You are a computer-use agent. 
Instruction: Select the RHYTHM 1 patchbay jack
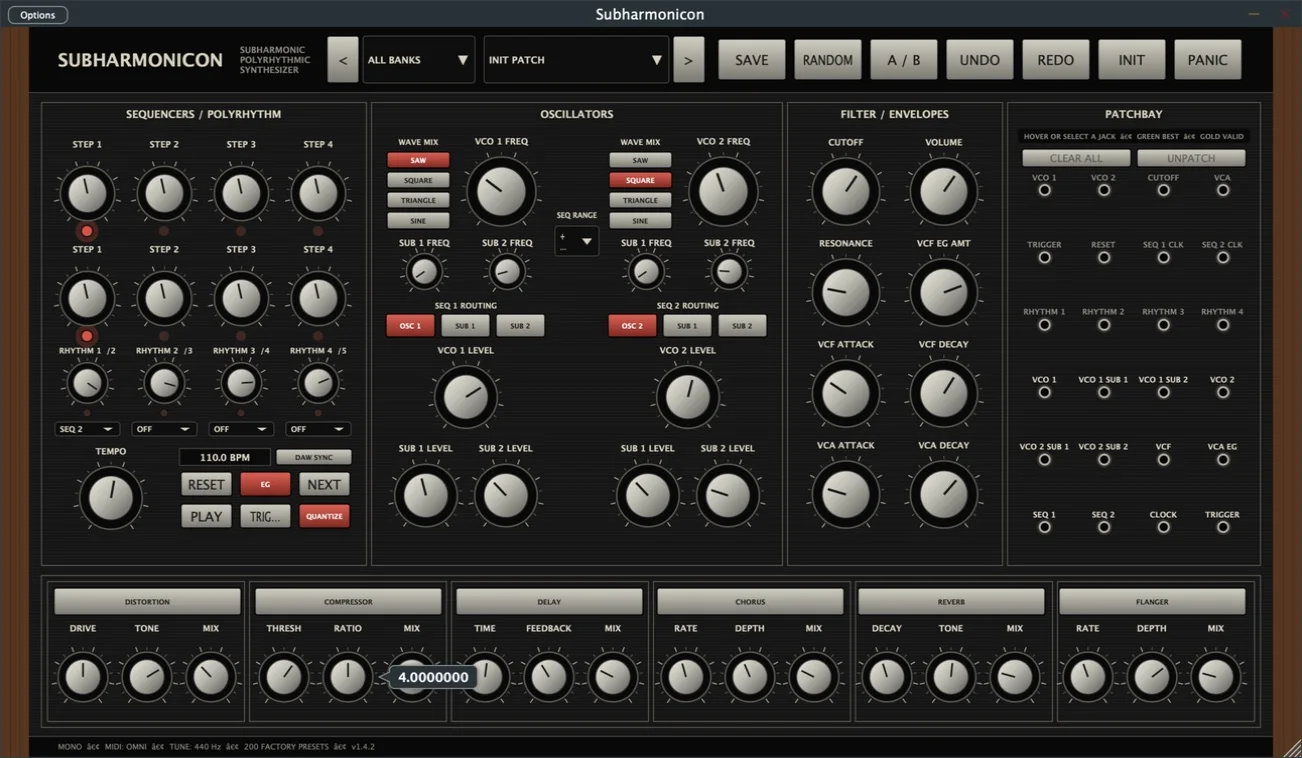click(x=1044, y=324)
